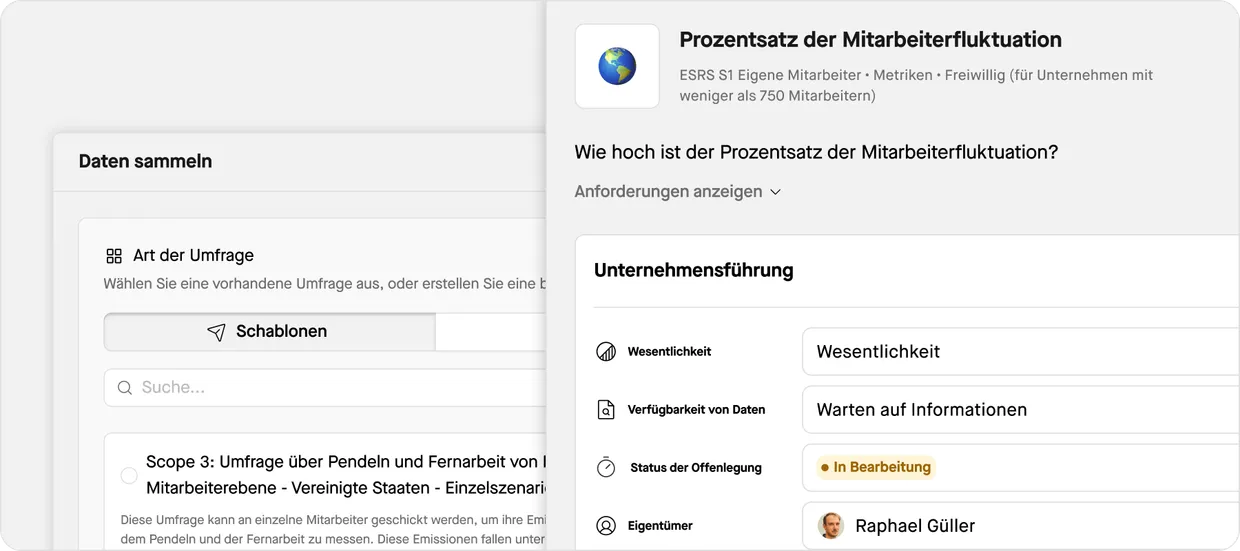Open the Warten auf Informationen dropdown
This screenshot has width=1240, height=551.
1020,410
